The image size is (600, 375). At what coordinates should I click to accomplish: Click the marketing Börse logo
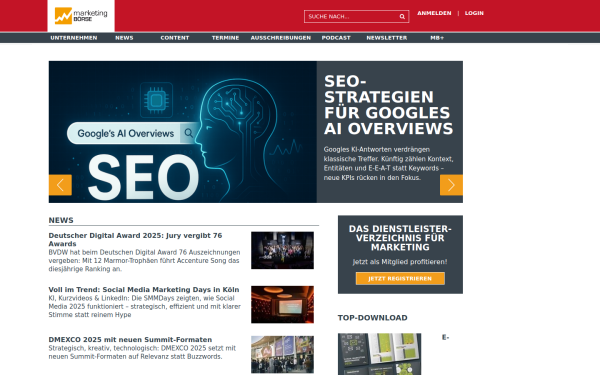[81, 16]
